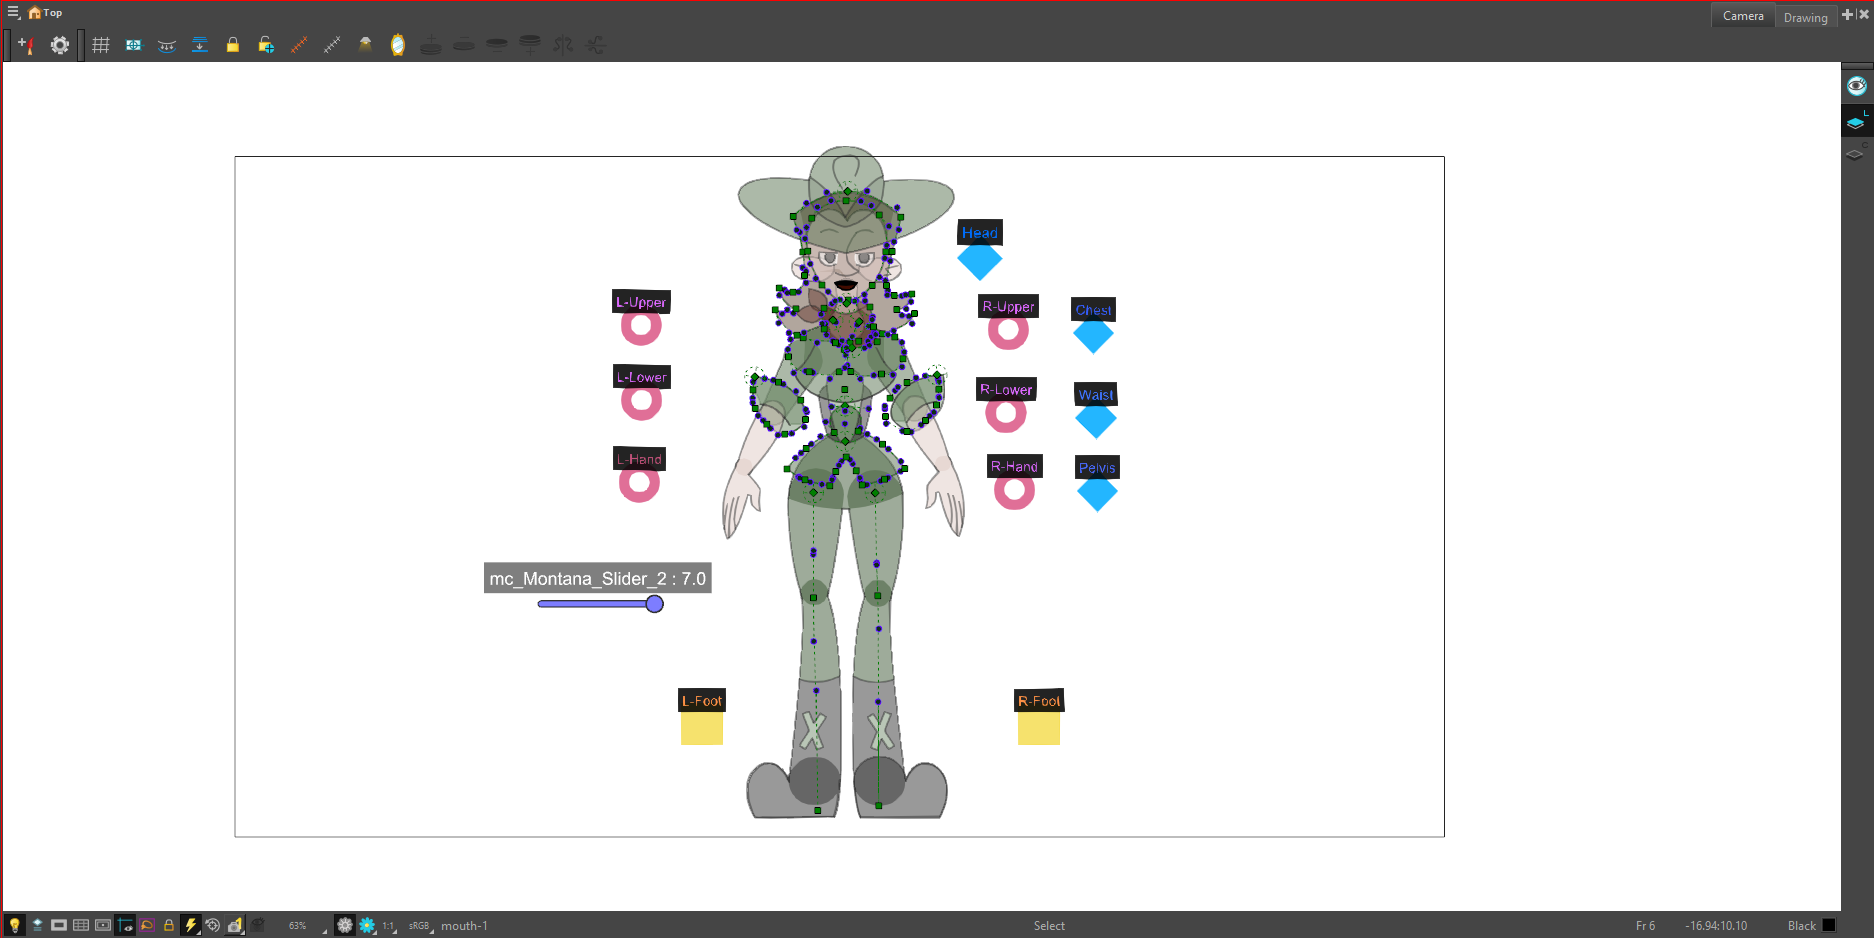Screen dimensions: 1874x938
Task: Open the 63% zoom level dropdown
Action: [x=305, y=926]
